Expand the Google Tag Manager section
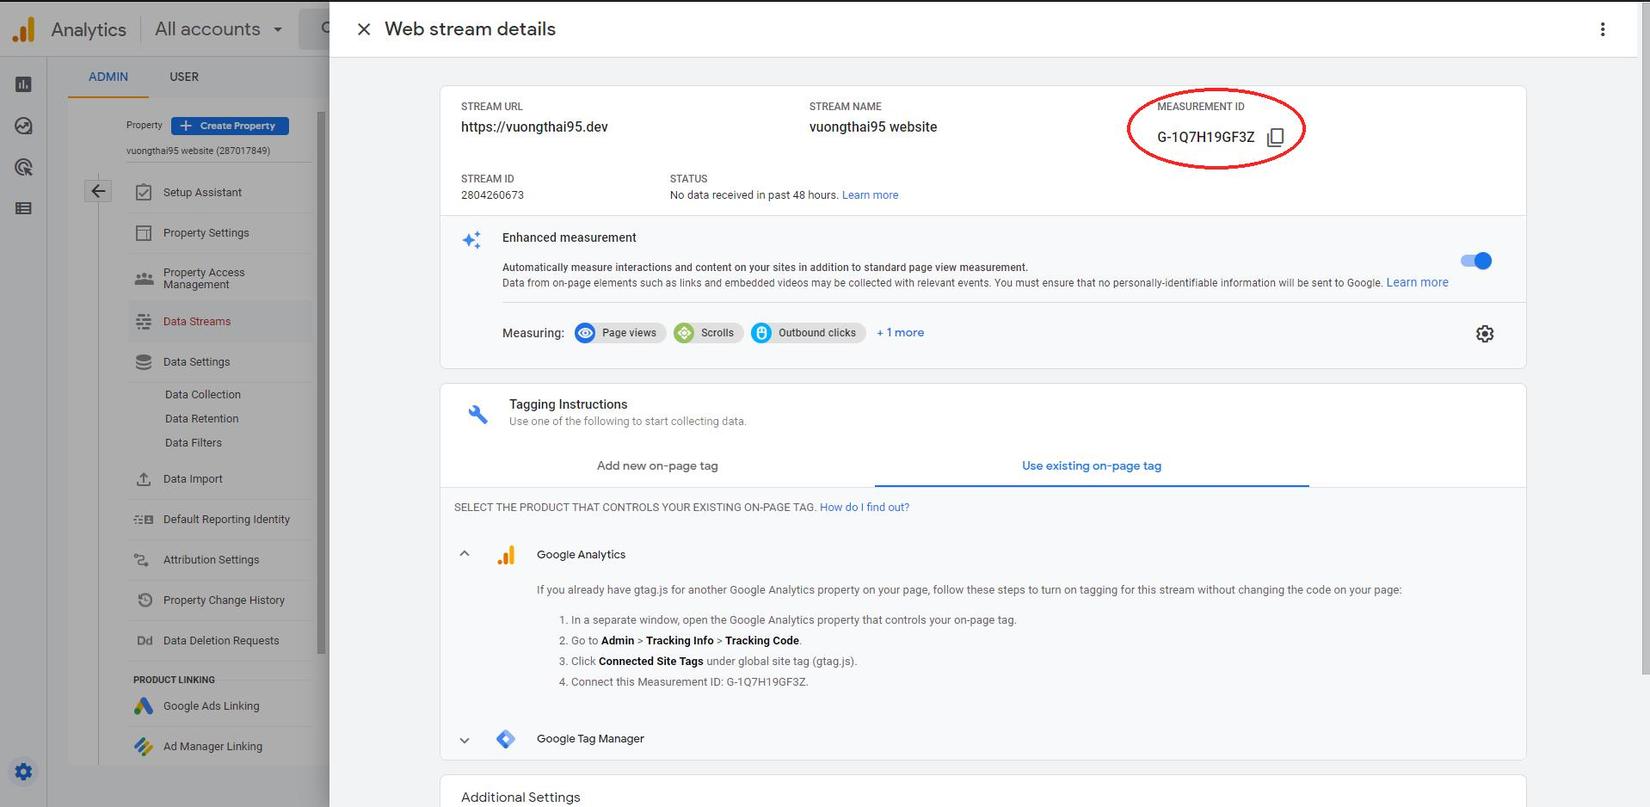Image resolution: width=1650 pixels, height=807 pixels. pyautogui.click(x=464, y=740)
